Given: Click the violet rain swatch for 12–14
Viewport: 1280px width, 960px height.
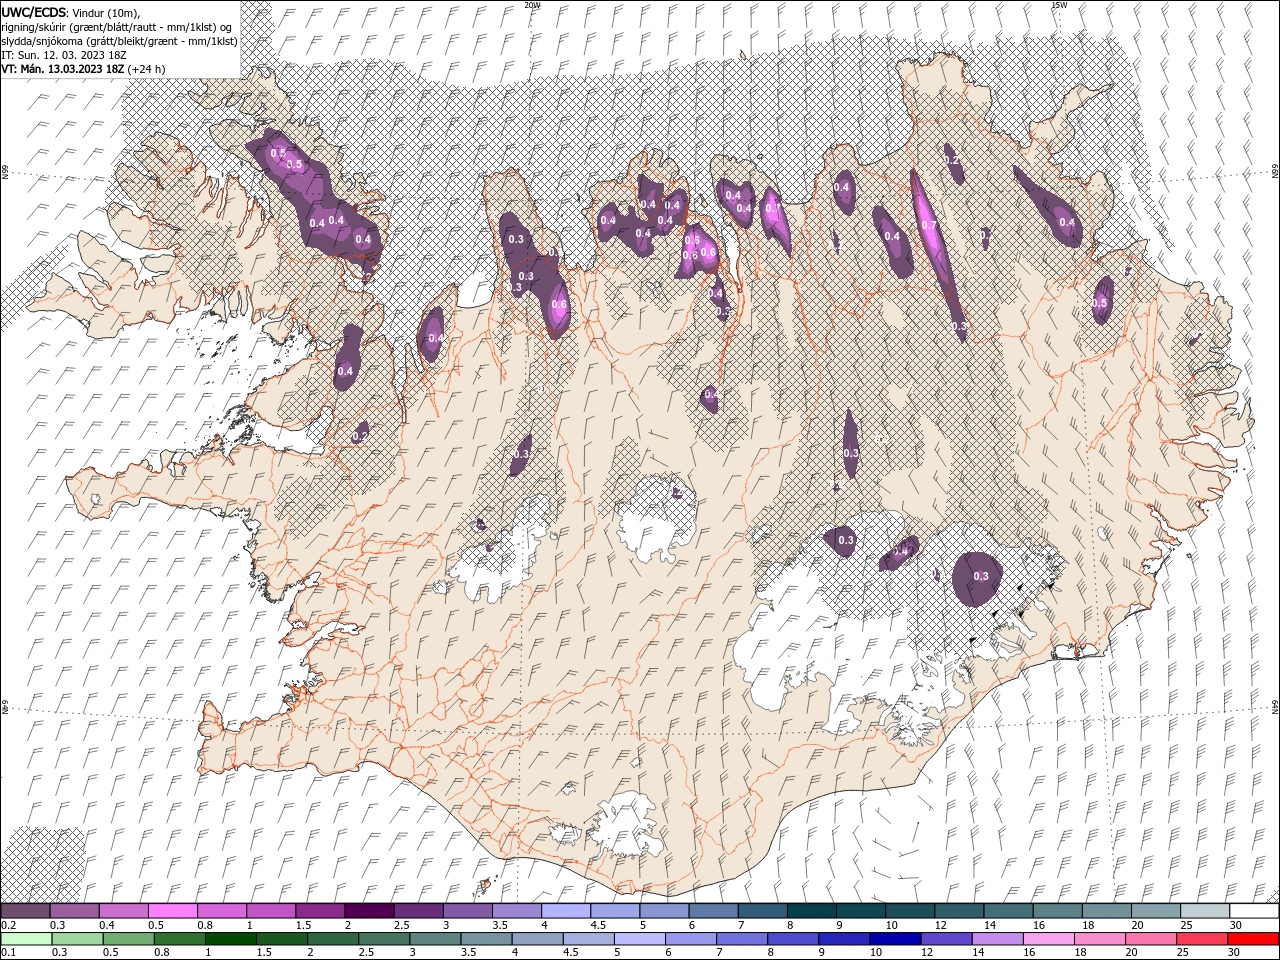Looking at the screenshot, I should (945, 939).
